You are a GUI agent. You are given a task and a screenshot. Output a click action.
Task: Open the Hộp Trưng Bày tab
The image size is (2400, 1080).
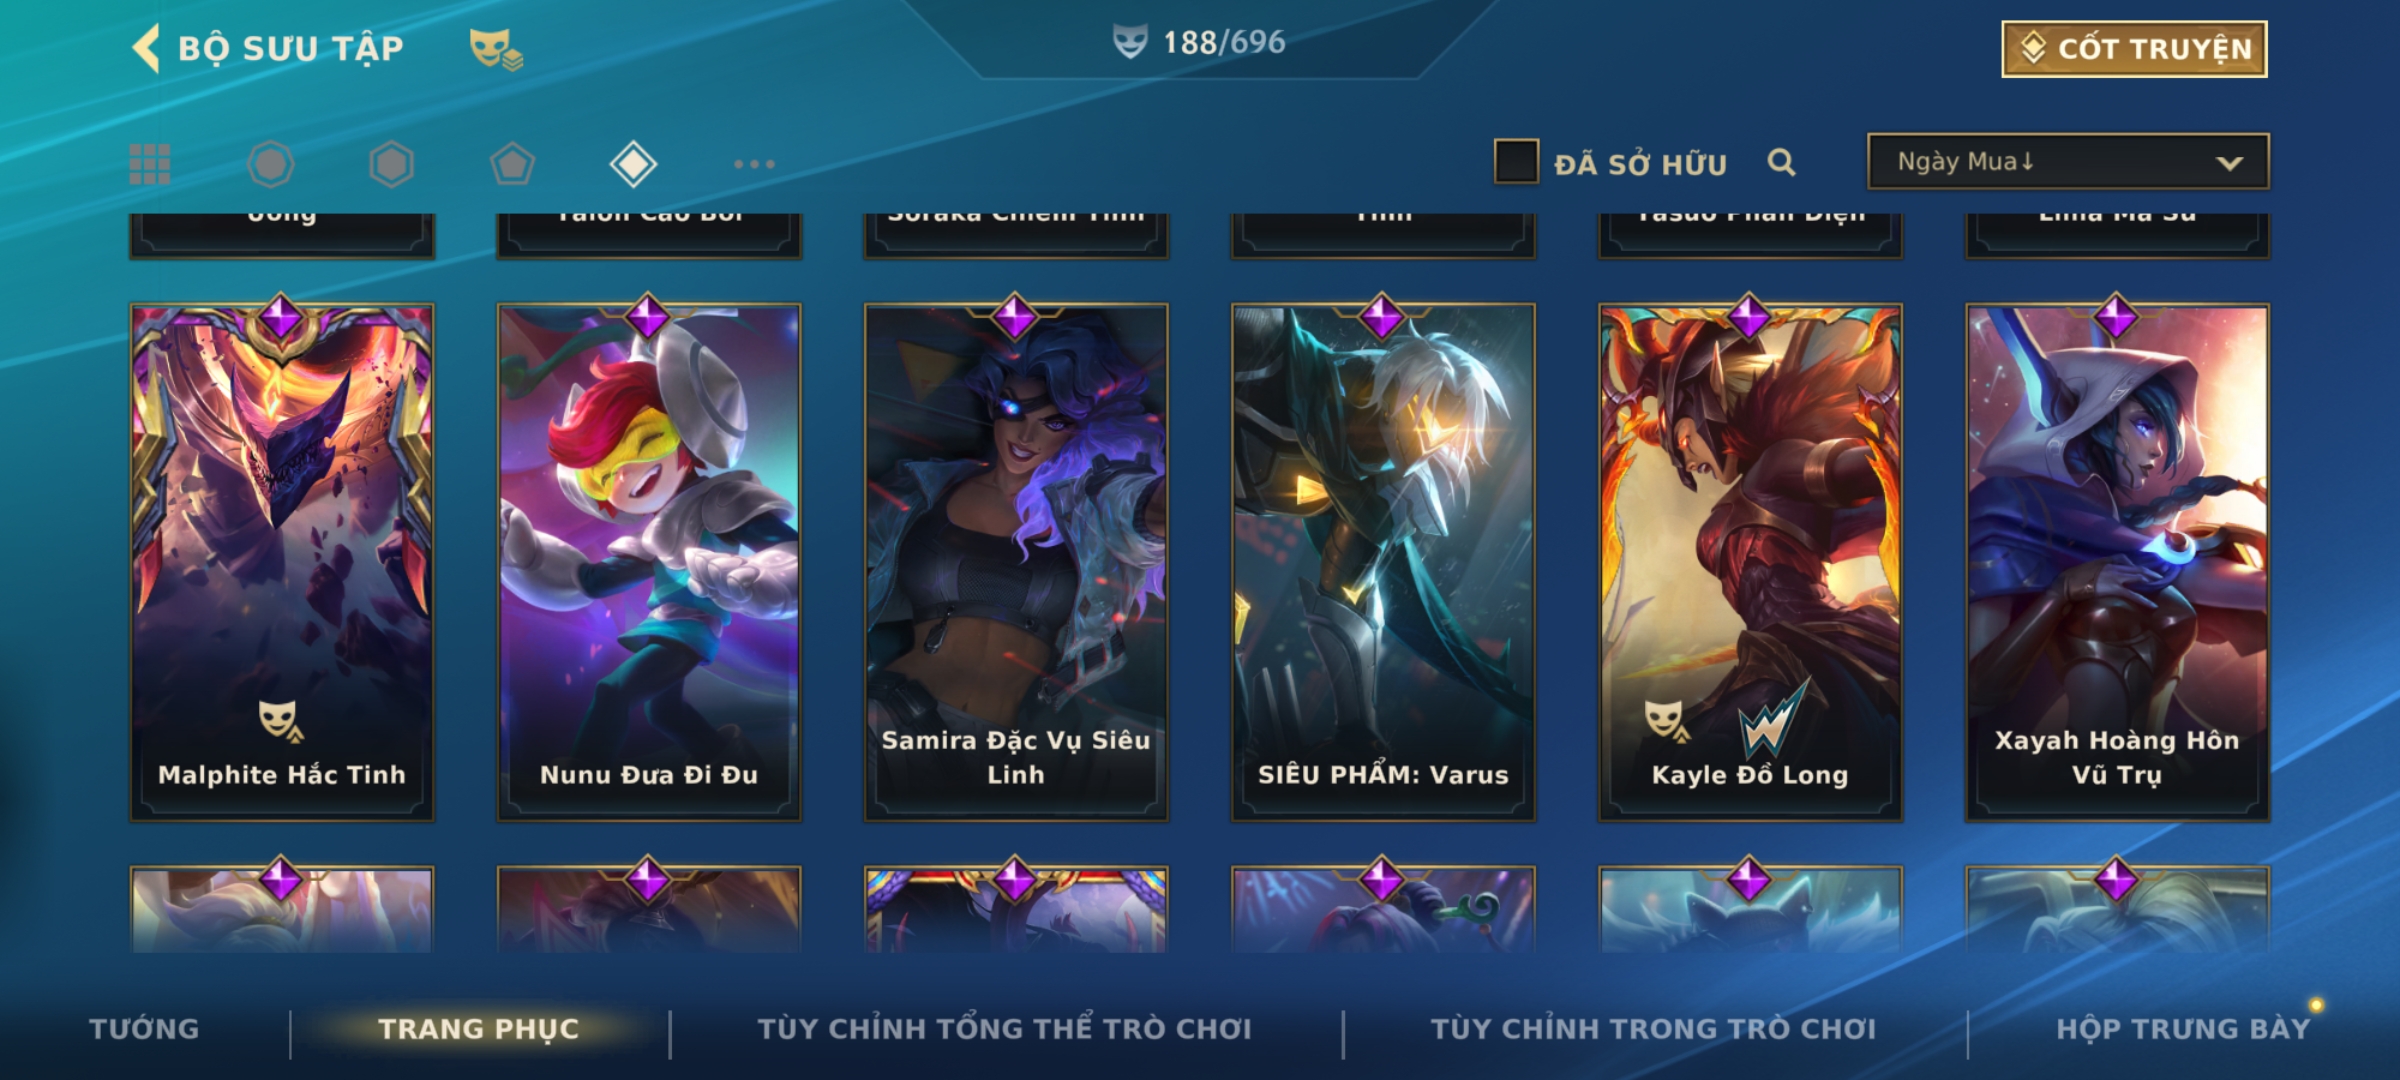[2183, 1028]
